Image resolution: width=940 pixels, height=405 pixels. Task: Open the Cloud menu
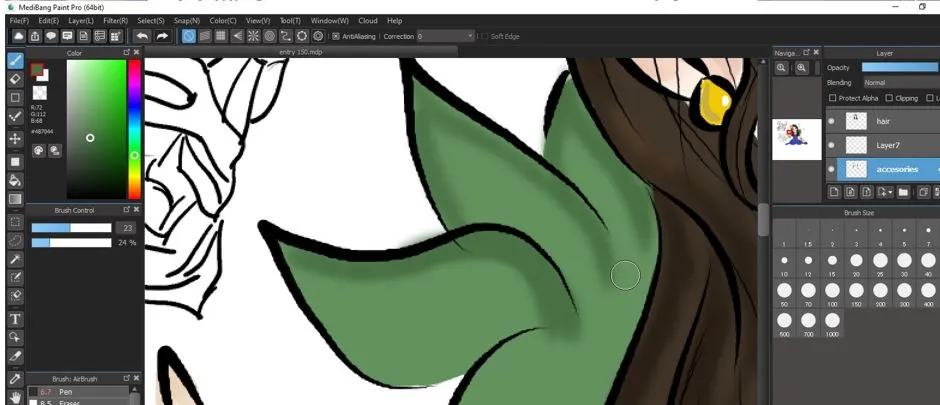(x=367, y=20)
